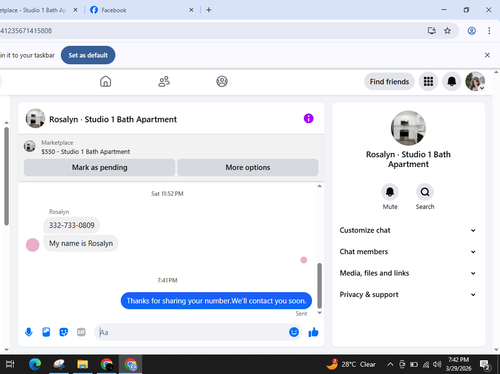Open Chrome profile icon
This screenshot has width=500, height=374.
point(471,31)
